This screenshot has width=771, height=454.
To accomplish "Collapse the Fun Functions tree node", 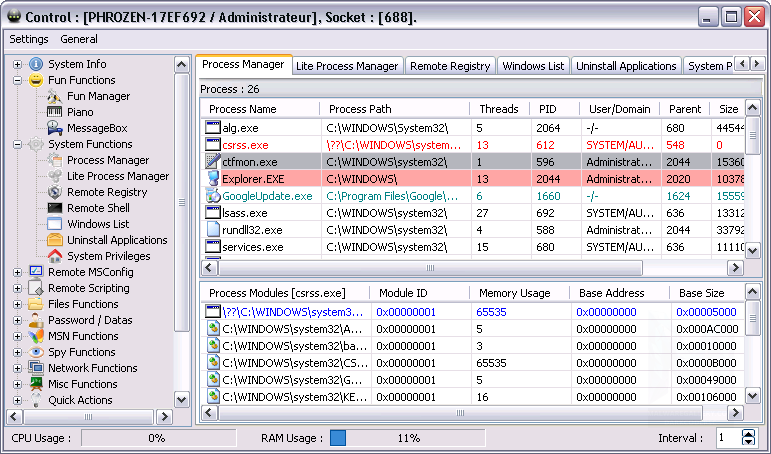I will pyautogui.click(x=18, y=80).
